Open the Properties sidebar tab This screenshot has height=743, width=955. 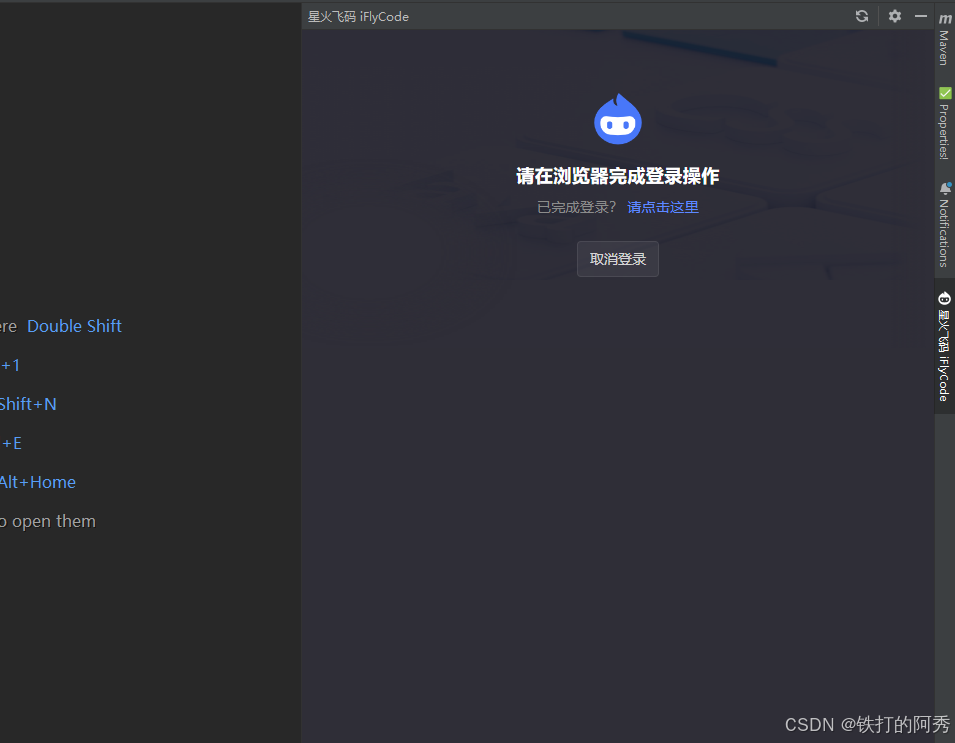(944, 124)
